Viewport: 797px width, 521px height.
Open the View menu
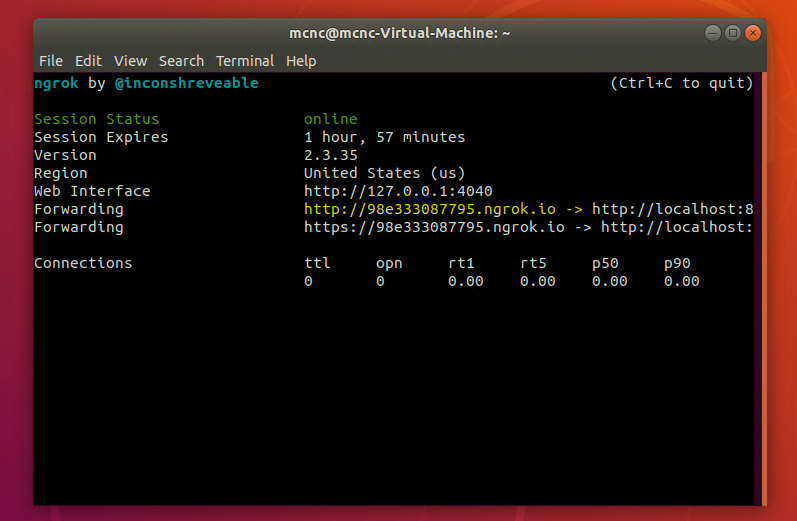[131, 61]
